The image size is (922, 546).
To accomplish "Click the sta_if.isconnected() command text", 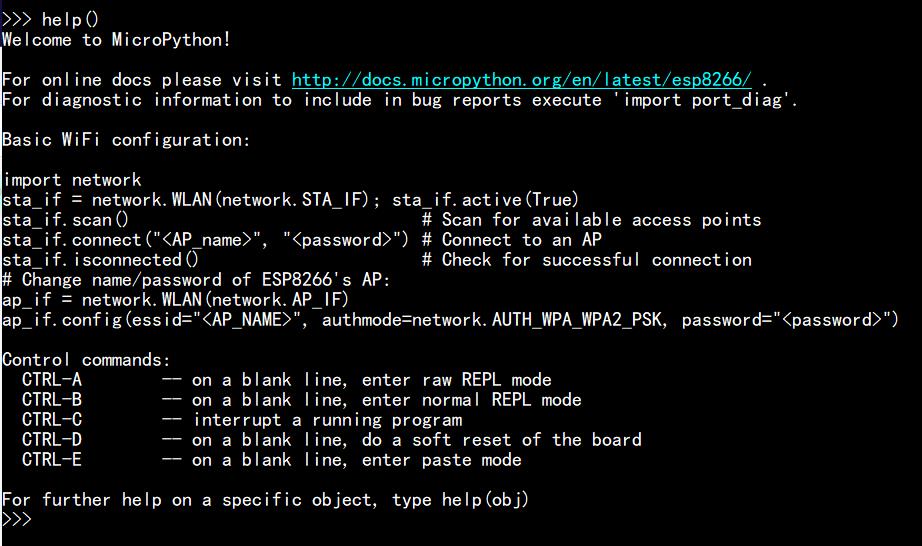I will click(100, 260).
